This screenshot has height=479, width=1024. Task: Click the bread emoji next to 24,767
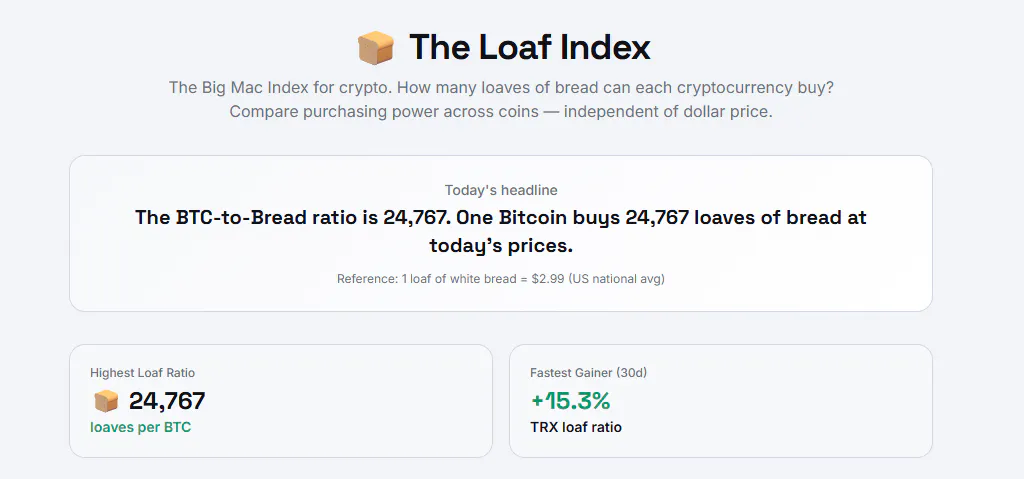click(106, 401)
